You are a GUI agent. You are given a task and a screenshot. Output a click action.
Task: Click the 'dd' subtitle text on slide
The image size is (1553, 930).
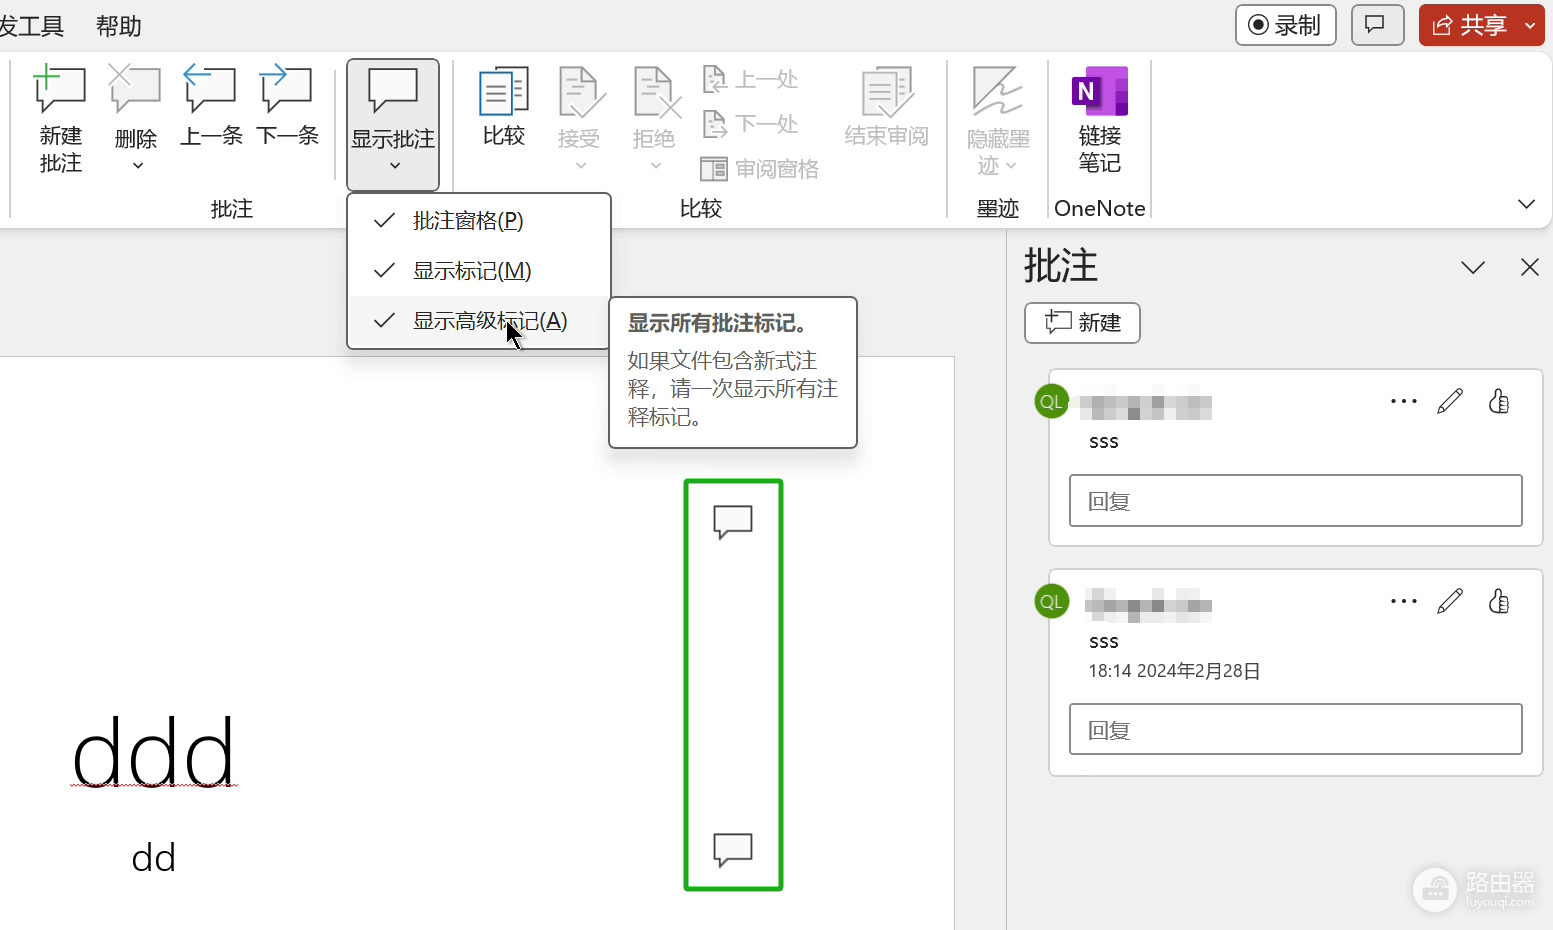[x=153, y=858]
